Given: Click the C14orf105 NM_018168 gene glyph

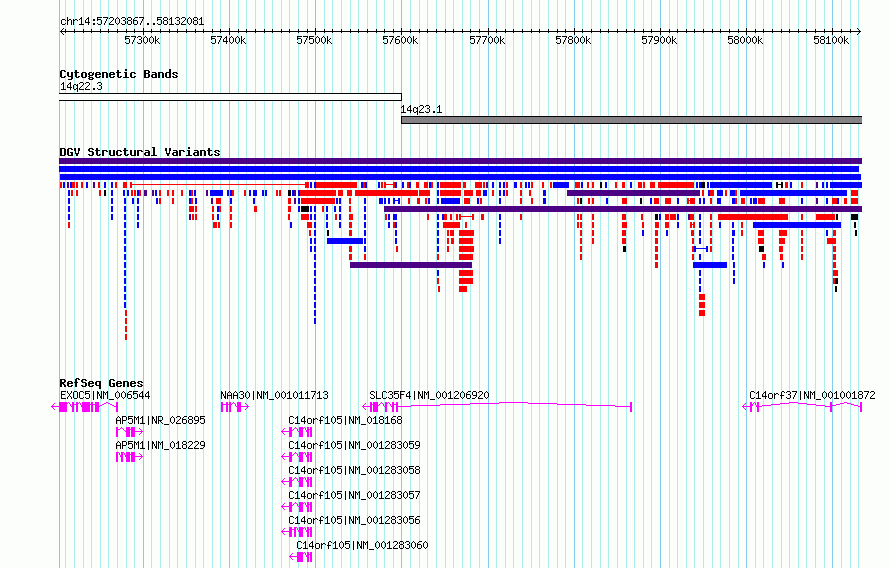Looking at the screenshot, I should (x=297, y=432).
